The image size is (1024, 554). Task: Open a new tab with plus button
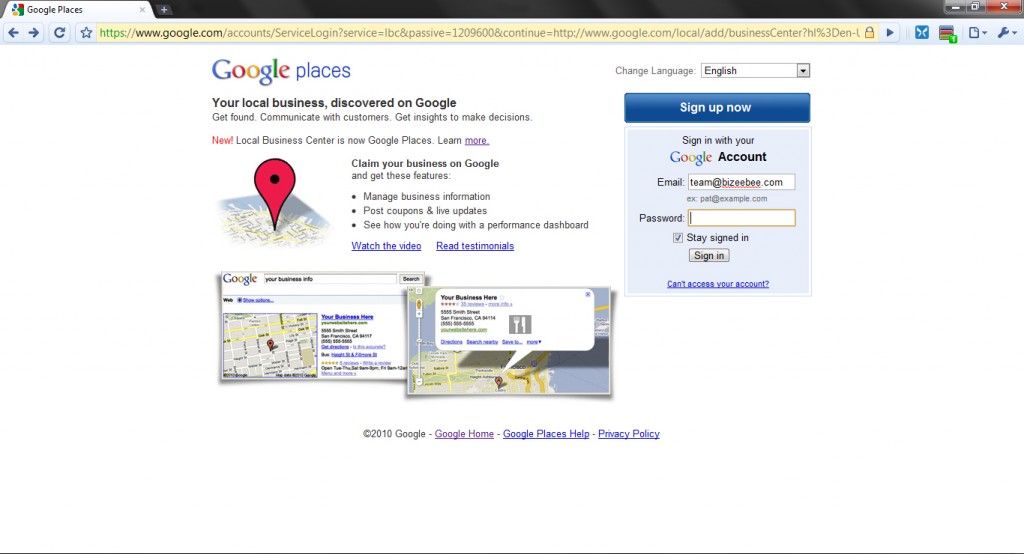[x=164, y=10]
